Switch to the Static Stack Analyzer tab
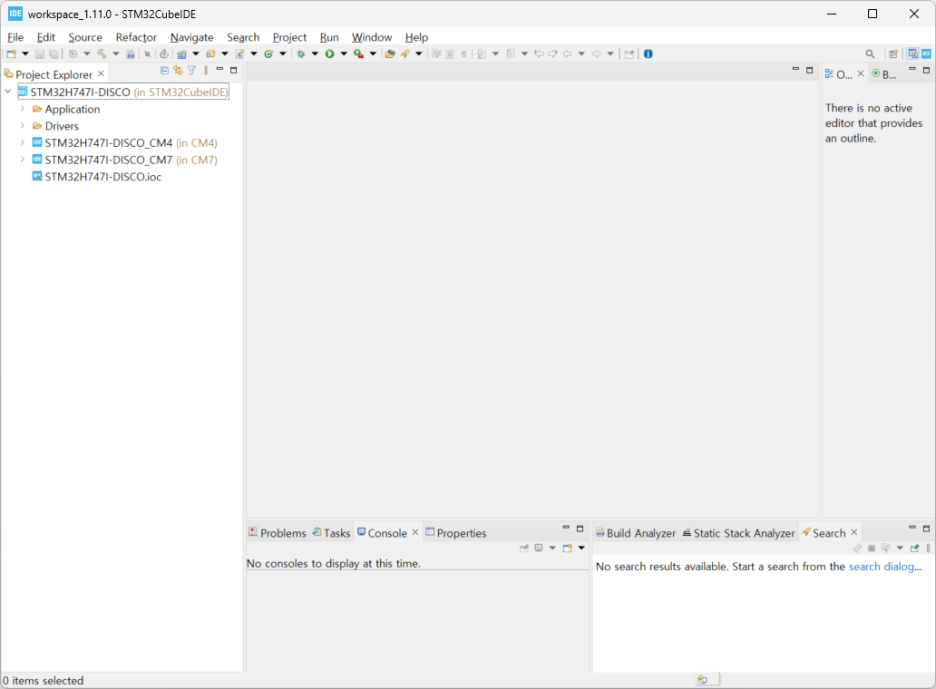The width and height of the screenshot is (936, 689). pyautogui.click(x=739, y=533)
